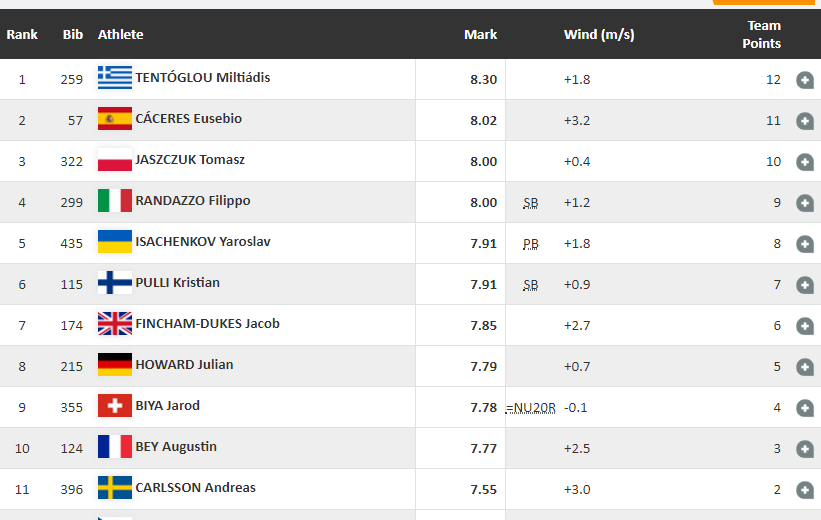Click the Swedish flag icon
The height and width of the screenshot is (520, 821).
pos(114,488)
